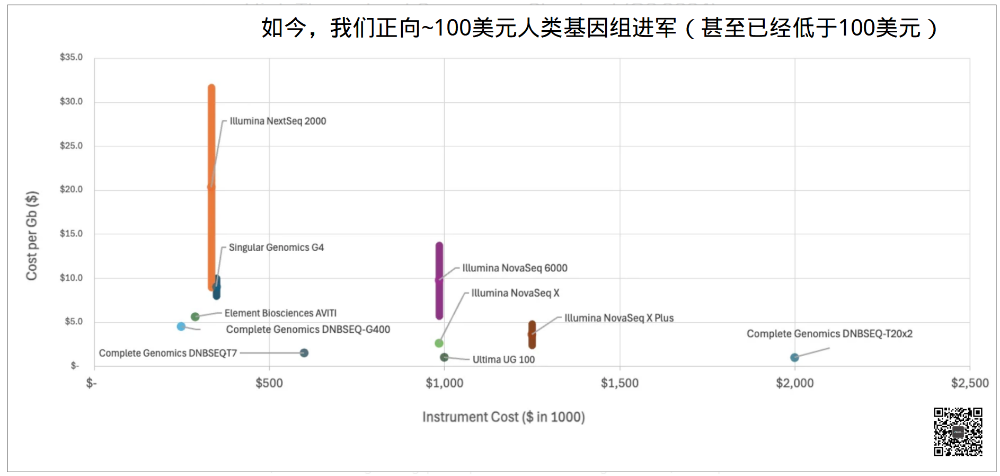Click the DNBSEQ-T20x2 data point marker

[x=795, y=357]
